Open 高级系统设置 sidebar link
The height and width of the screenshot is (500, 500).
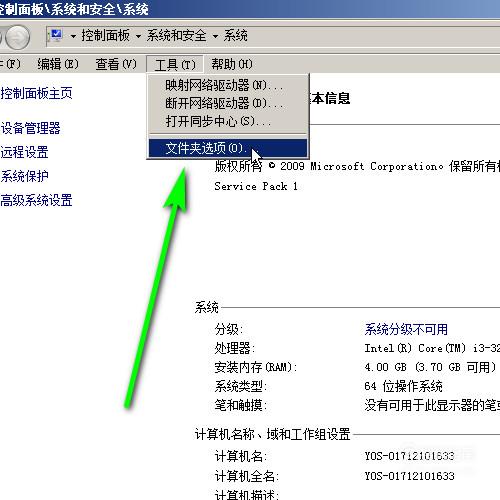(x=36, y=200)
